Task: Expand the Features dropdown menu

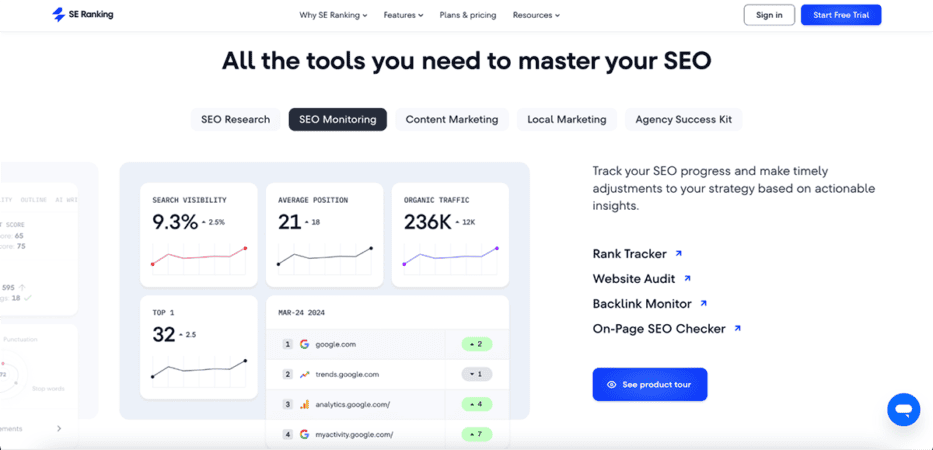Action: [x=403, y=15]
